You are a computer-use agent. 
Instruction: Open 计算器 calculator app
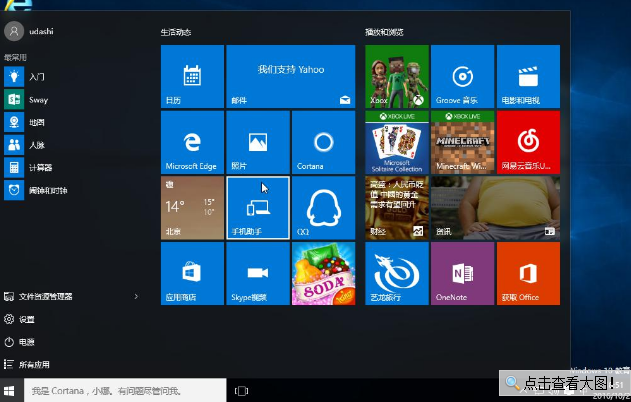click(72, 167)
